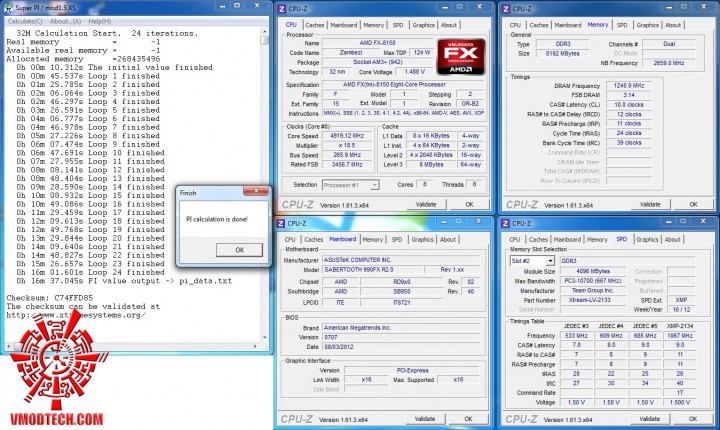Click the PI value output pi_data.txt line
Viewport: 720px width, 430px height.
click(124, 281)
